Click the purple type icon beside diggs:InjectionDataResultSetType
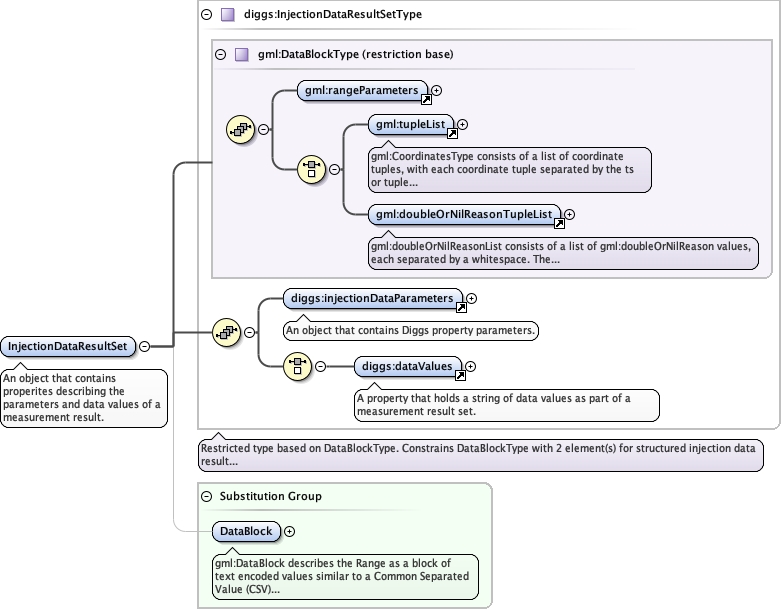 coord(227,15)
